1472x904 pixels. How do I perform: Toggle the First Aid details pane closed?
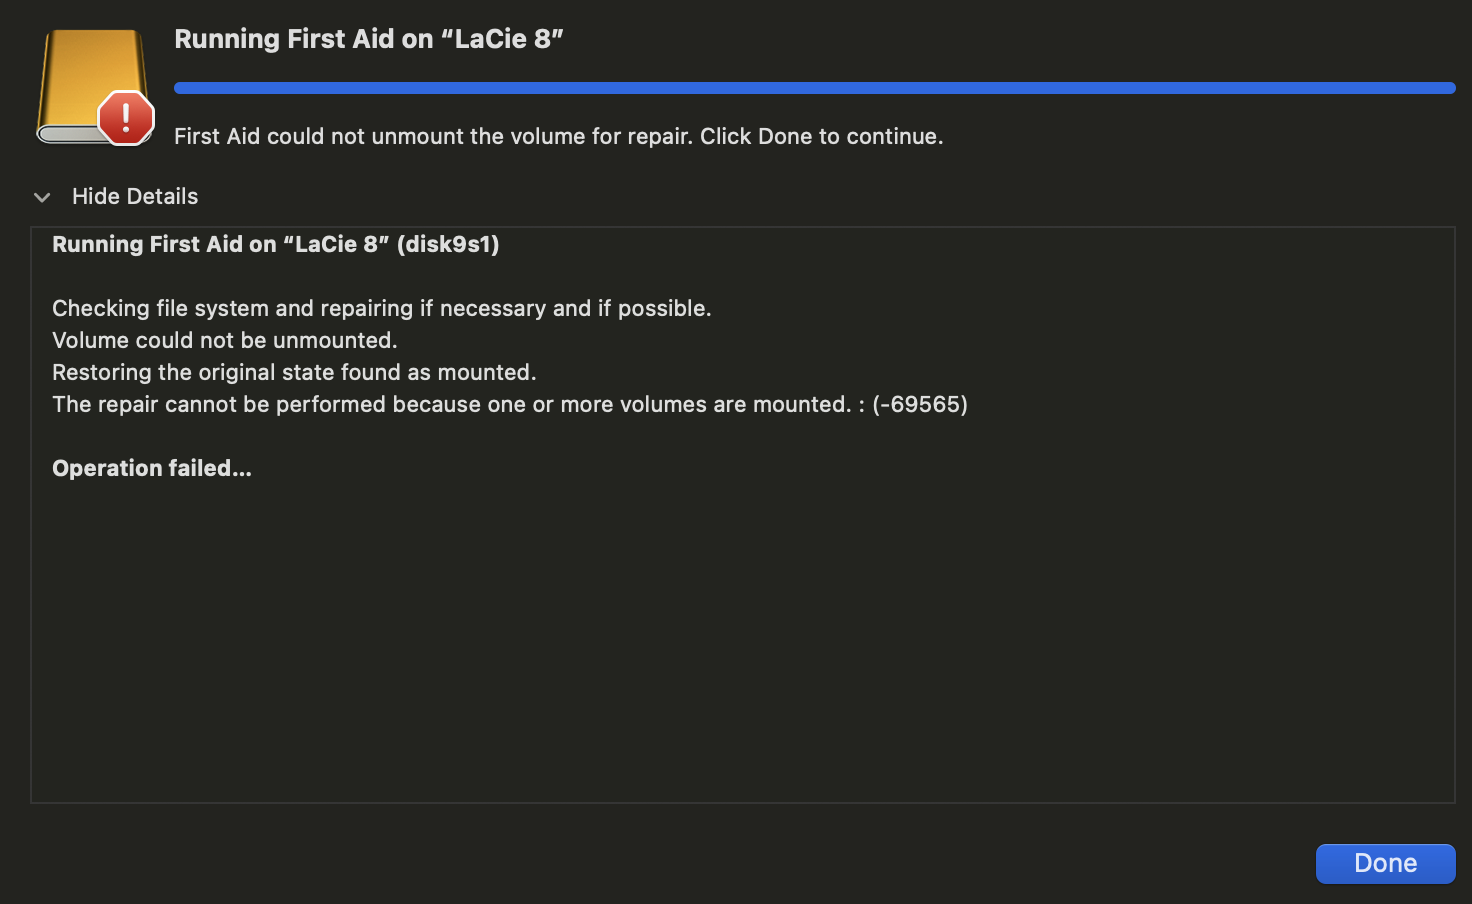click(134, 196)
